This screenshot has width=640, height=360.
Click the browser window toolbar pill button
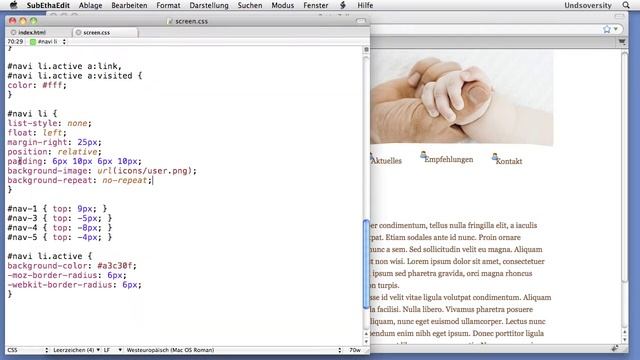tap(620, 16)
